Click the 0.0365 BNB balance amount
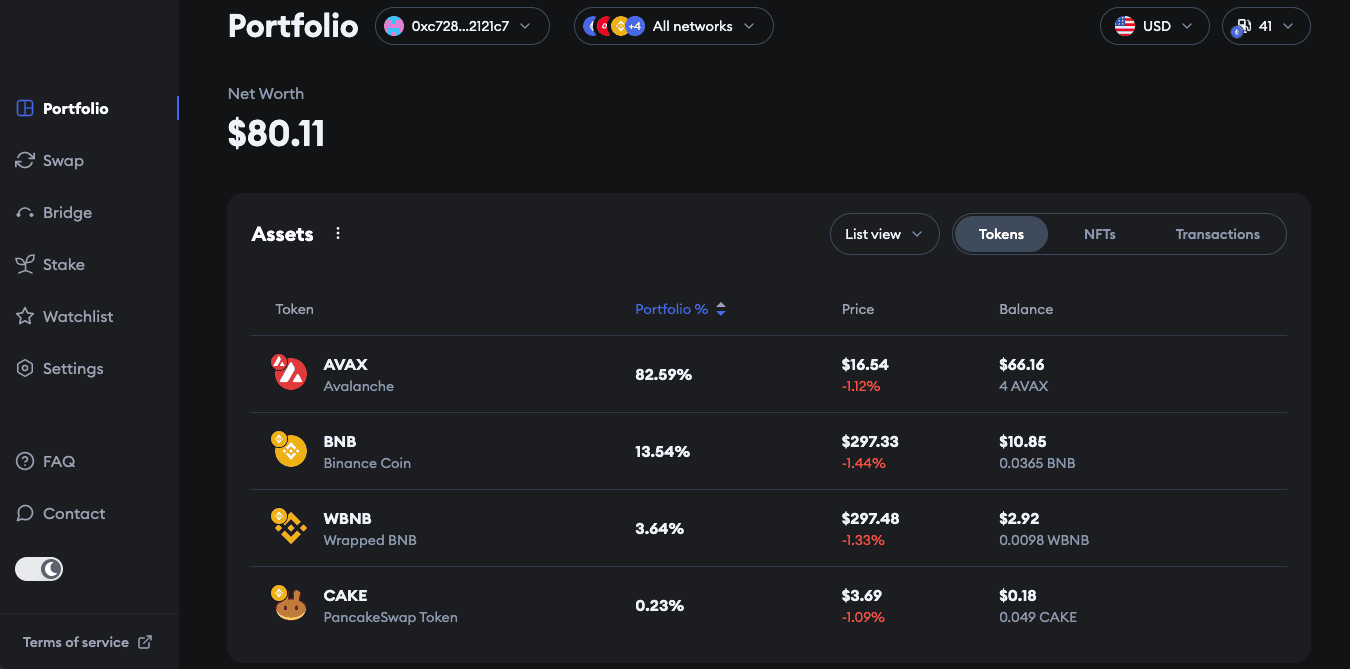The height and width of the screenshot is (669, 1350). [x=1037, y=463]
